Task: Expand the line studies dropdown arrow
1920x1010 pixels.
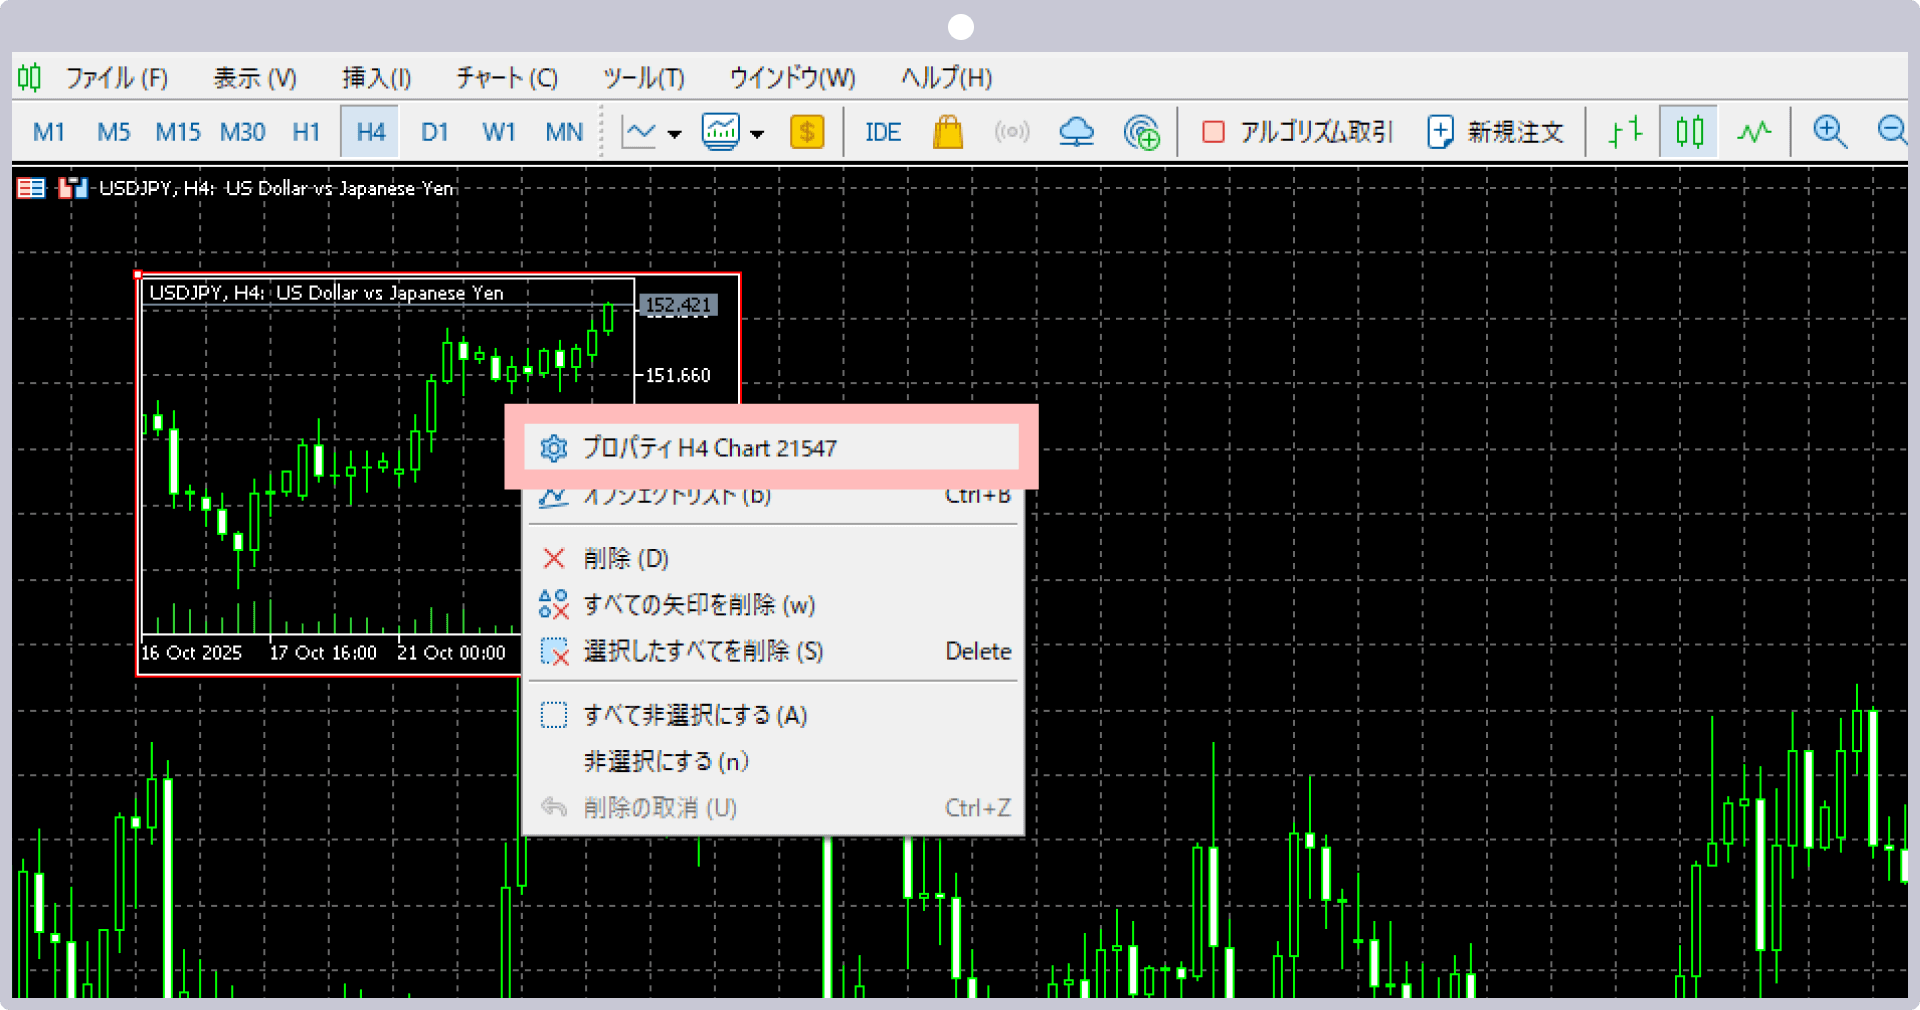Action: [x=675, y=133]
